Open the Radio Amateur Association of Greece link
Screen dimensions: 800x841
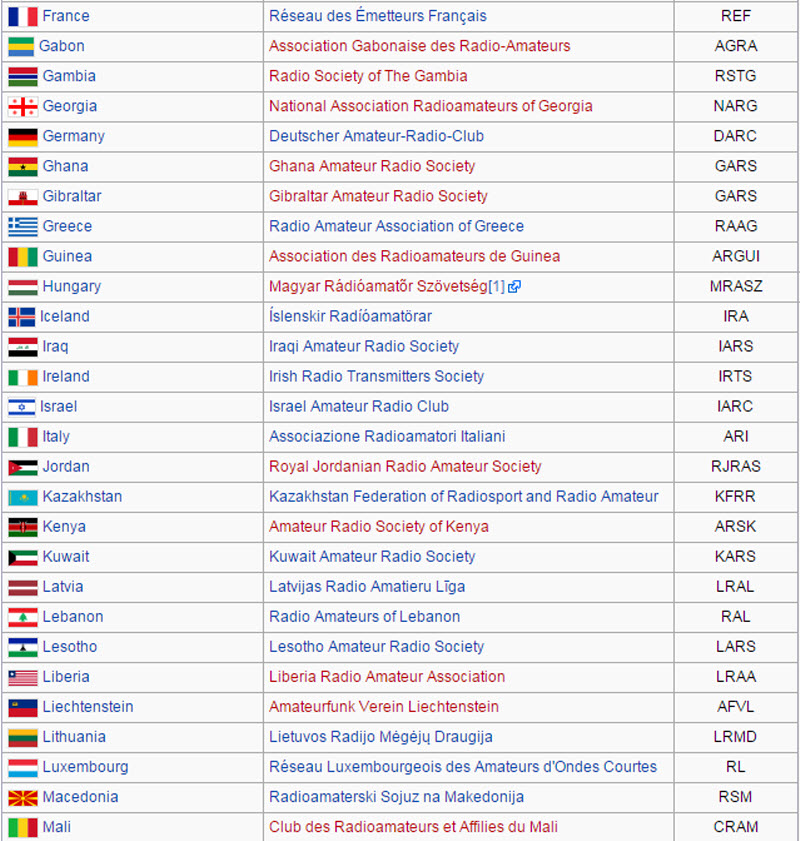click(396, 226)
